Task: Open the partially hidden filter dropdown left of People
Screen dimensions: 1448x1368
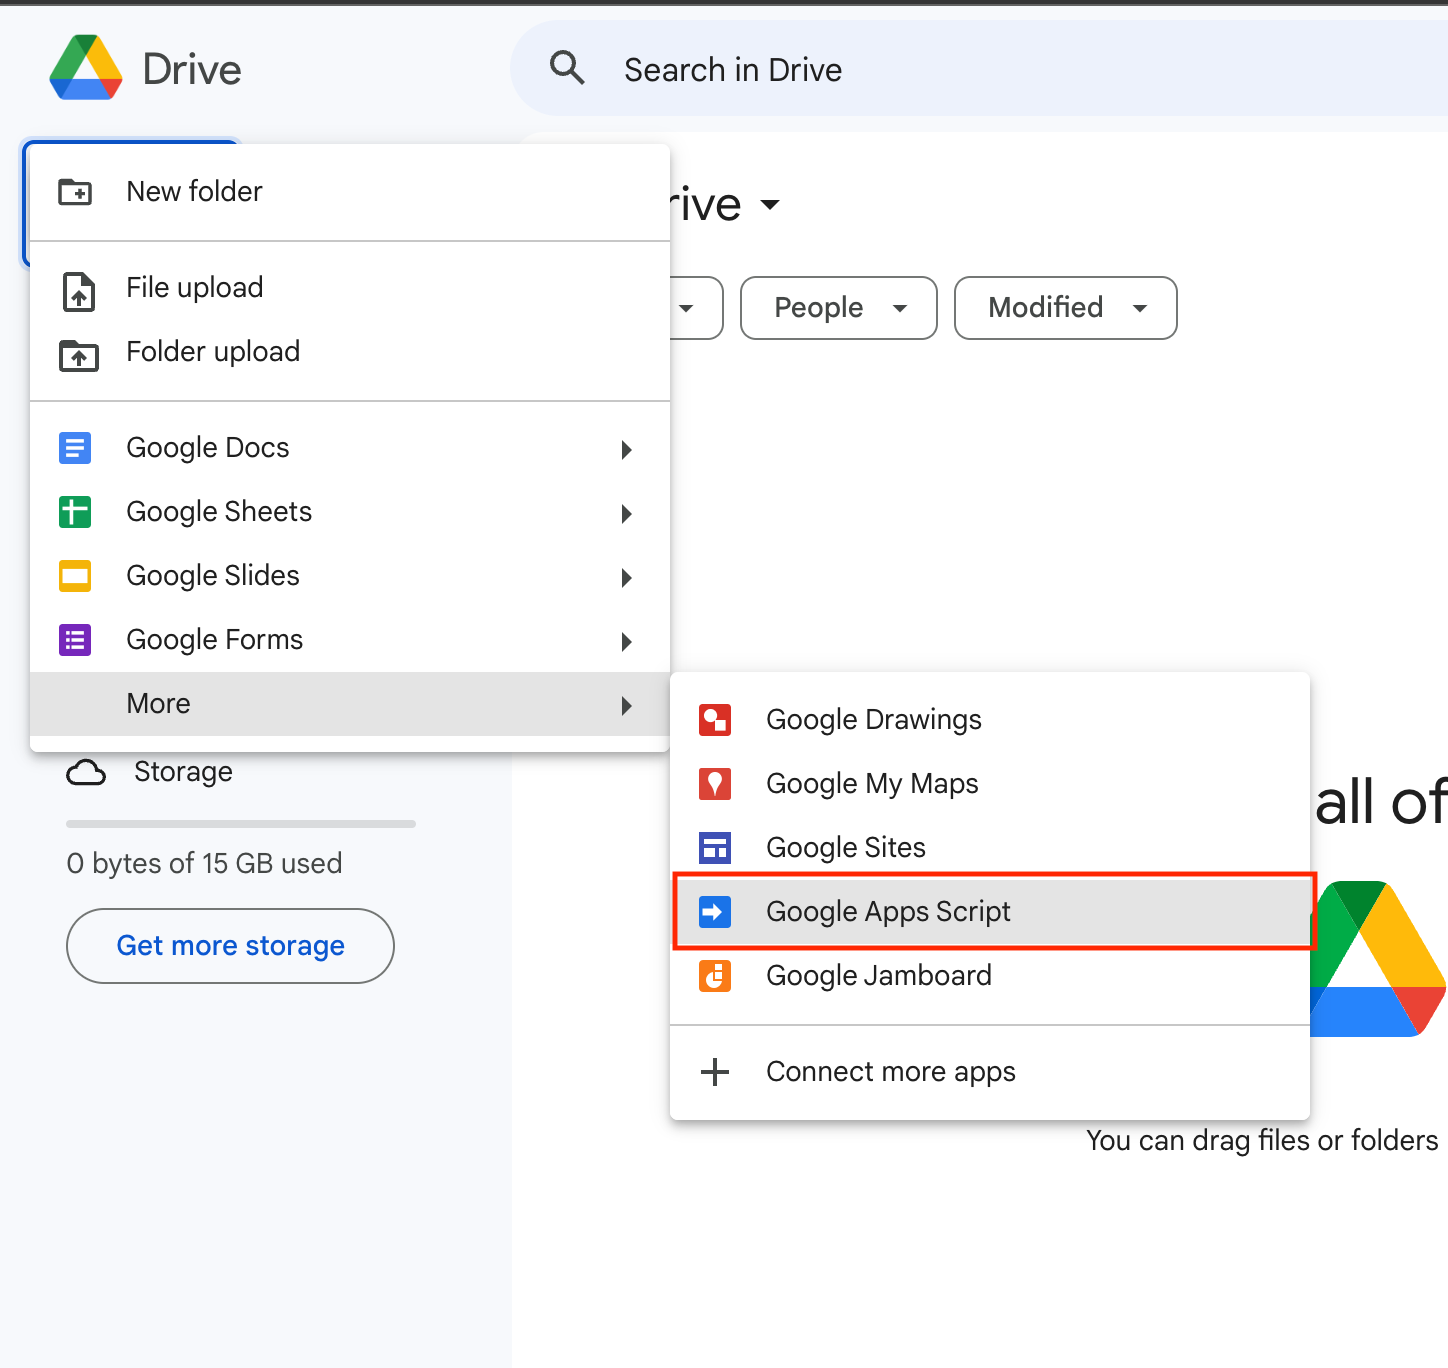Action: (x=695, y=308)
